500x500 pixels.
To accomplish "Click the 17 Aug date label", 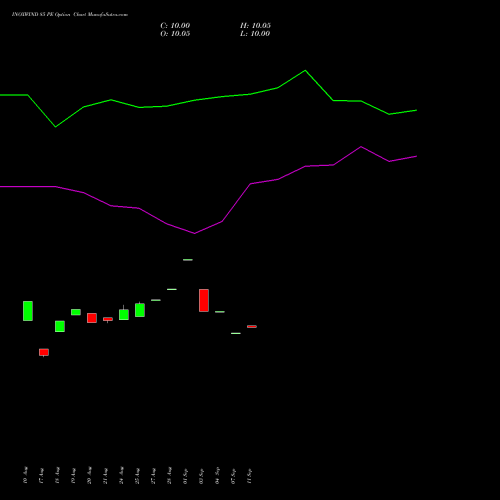I will [x=42, y=475].
